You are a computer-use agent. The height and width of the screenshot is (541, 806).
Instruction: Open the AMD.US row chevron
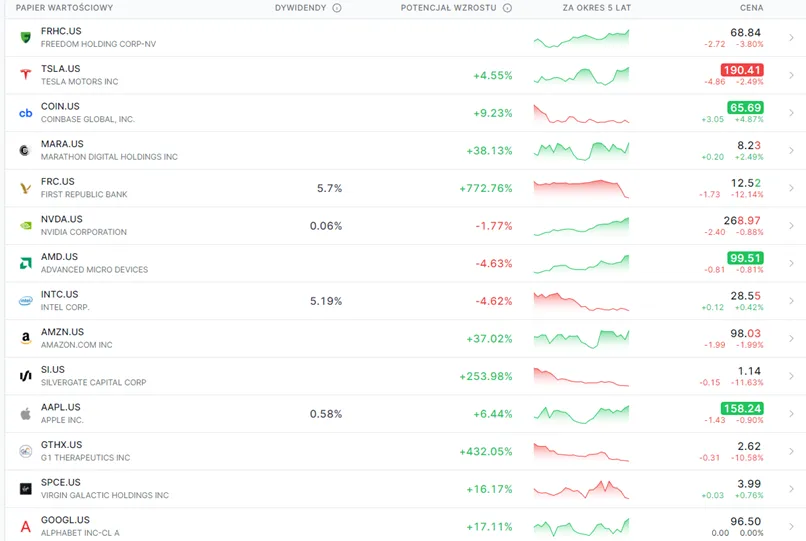pos(791,263)
